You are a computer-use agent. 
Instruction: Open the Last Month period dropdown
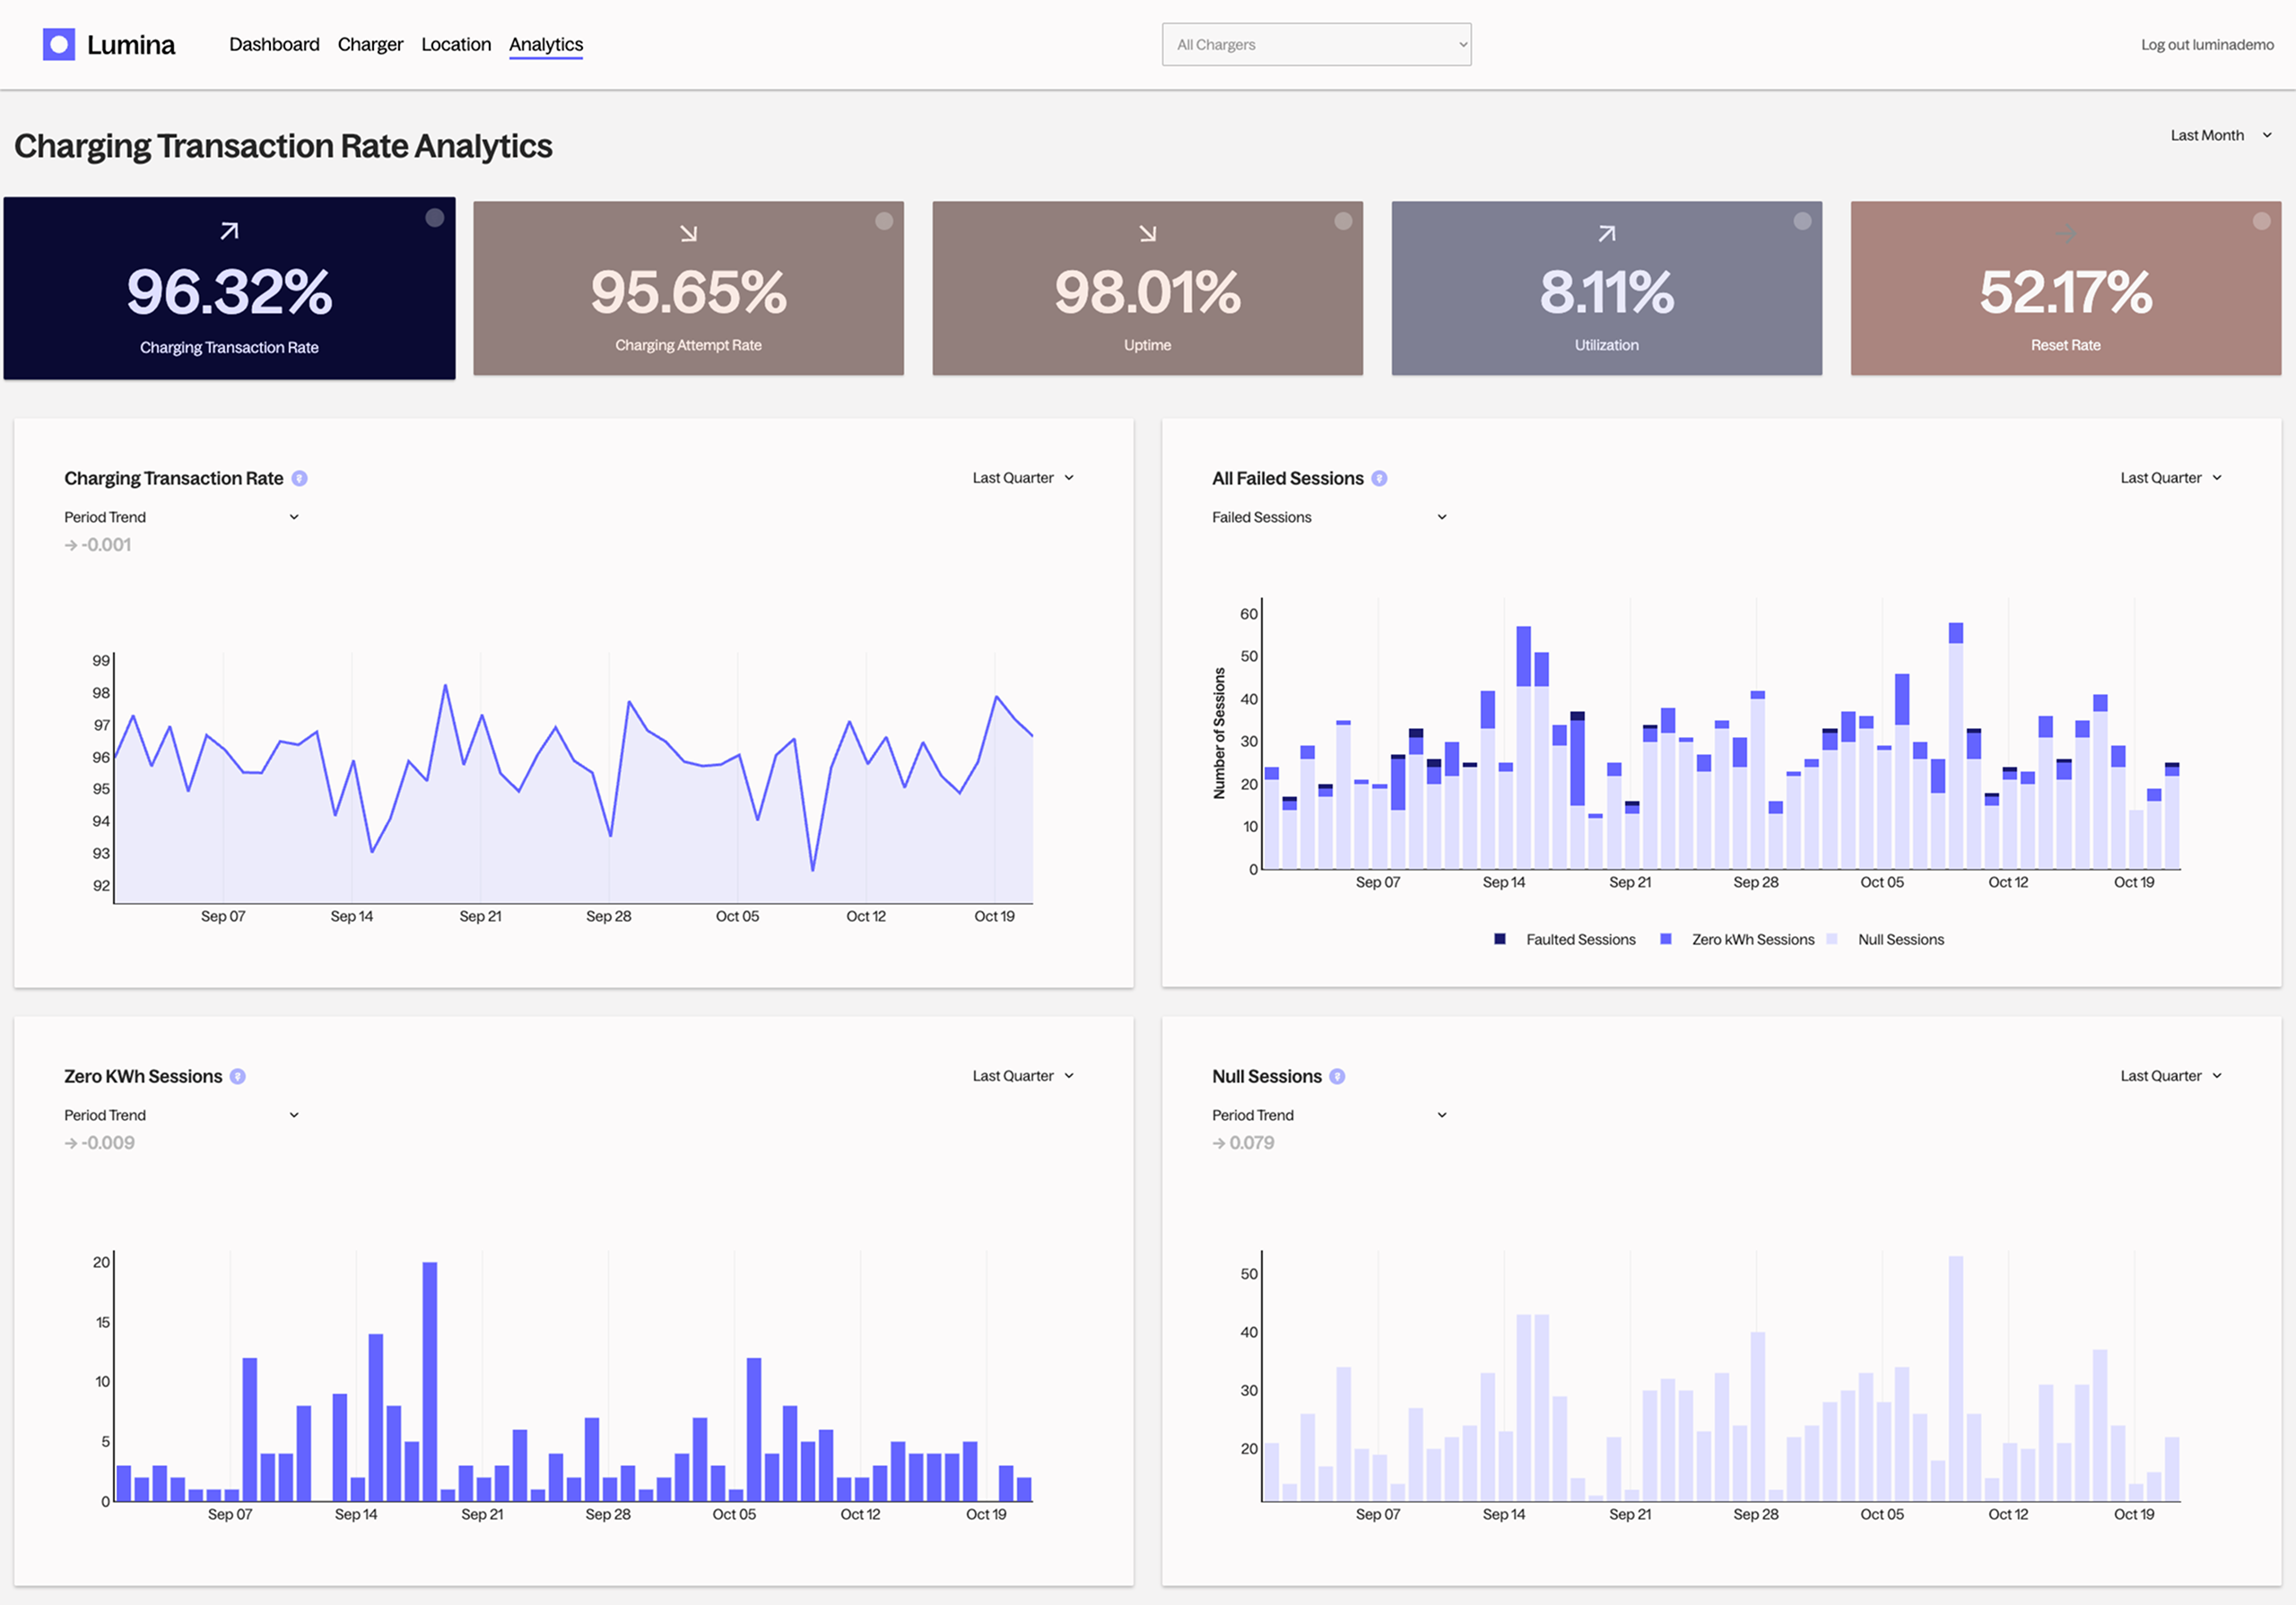coord(2220,136)
